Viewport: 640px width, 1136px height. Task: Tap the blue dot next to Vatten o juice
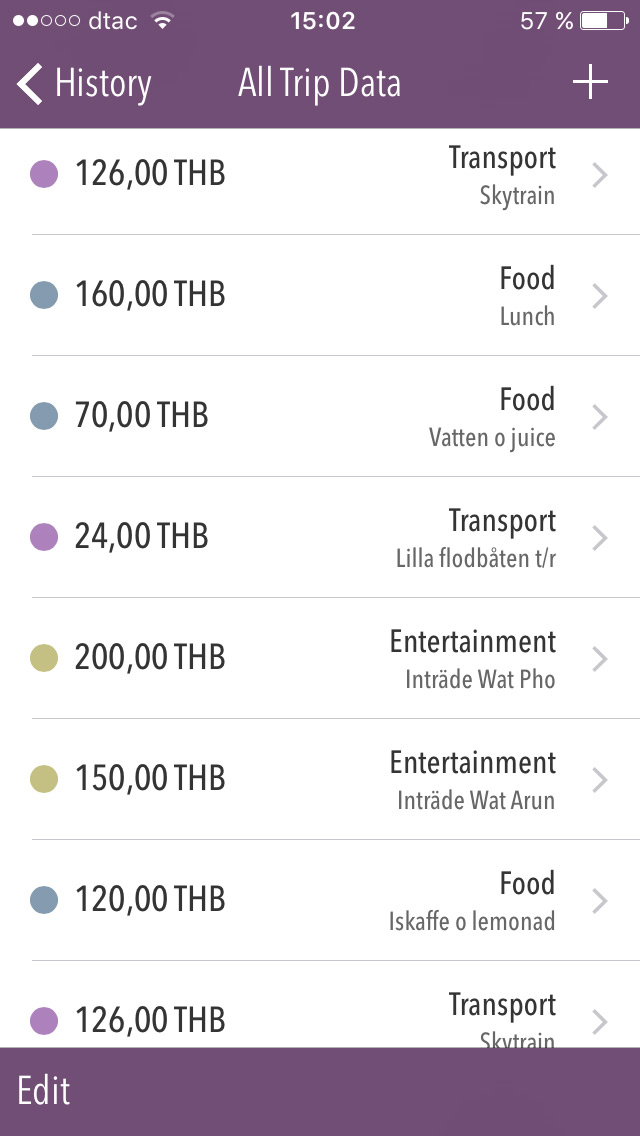coord(44,416)
